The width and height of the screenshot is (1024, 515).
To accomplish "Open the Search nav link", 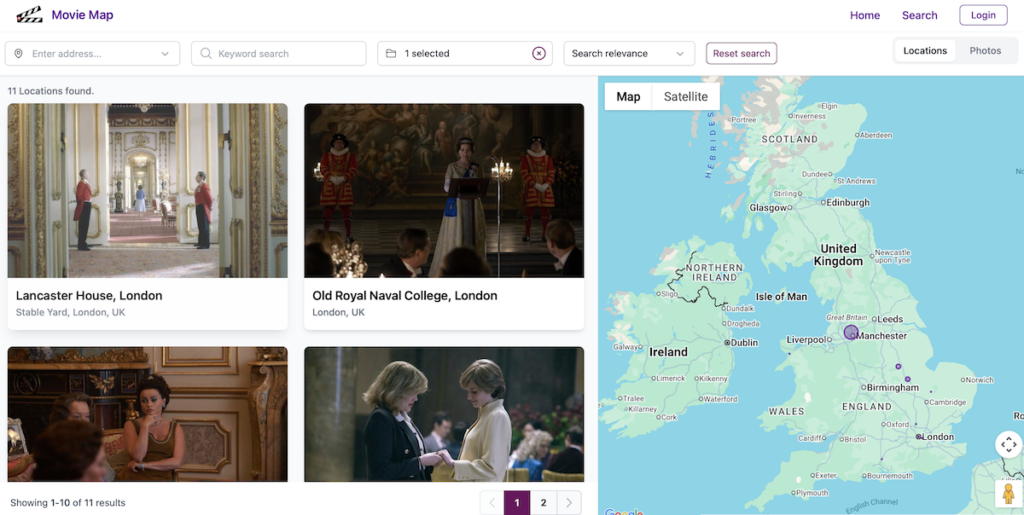I will pyautogui.click(x=919, y=15).
